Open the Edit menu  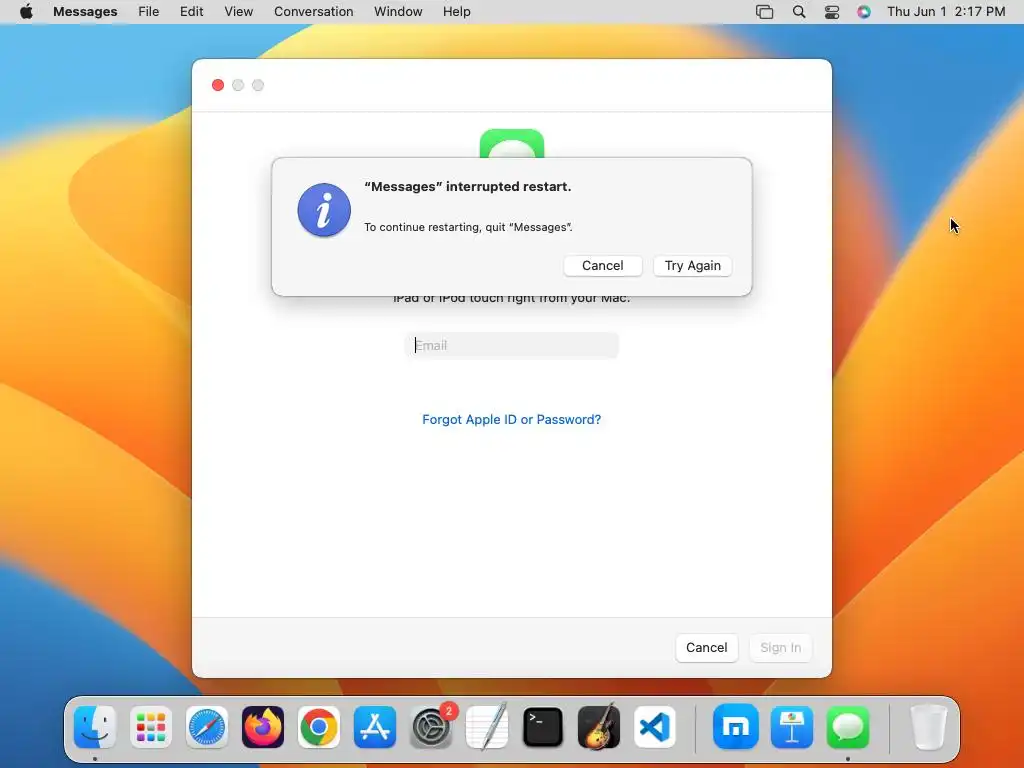coord(192,12)
